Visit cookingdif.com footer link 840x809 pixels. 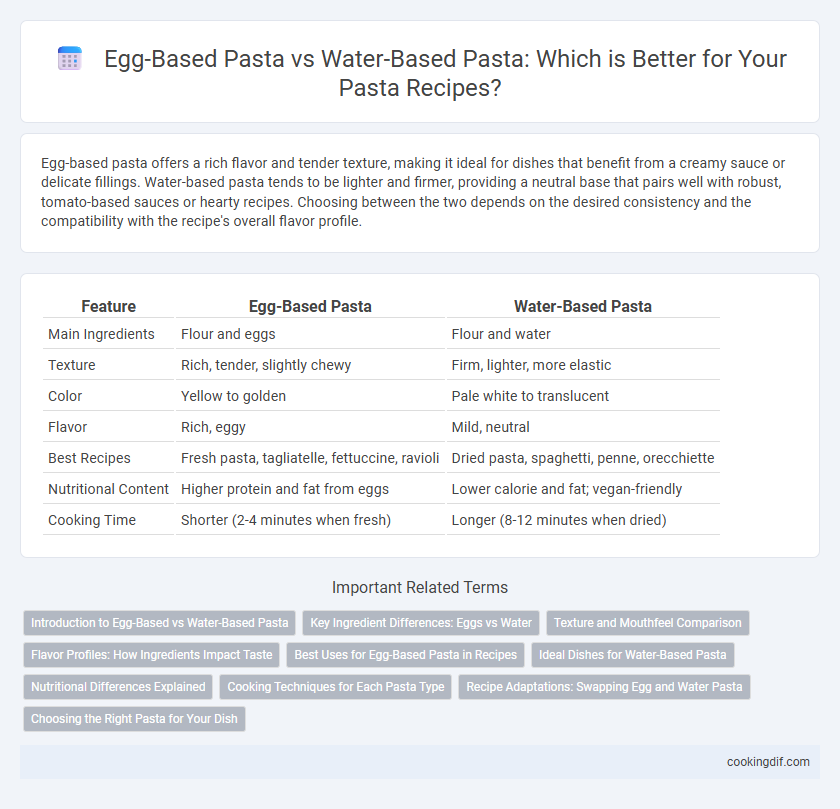point(768,762)
